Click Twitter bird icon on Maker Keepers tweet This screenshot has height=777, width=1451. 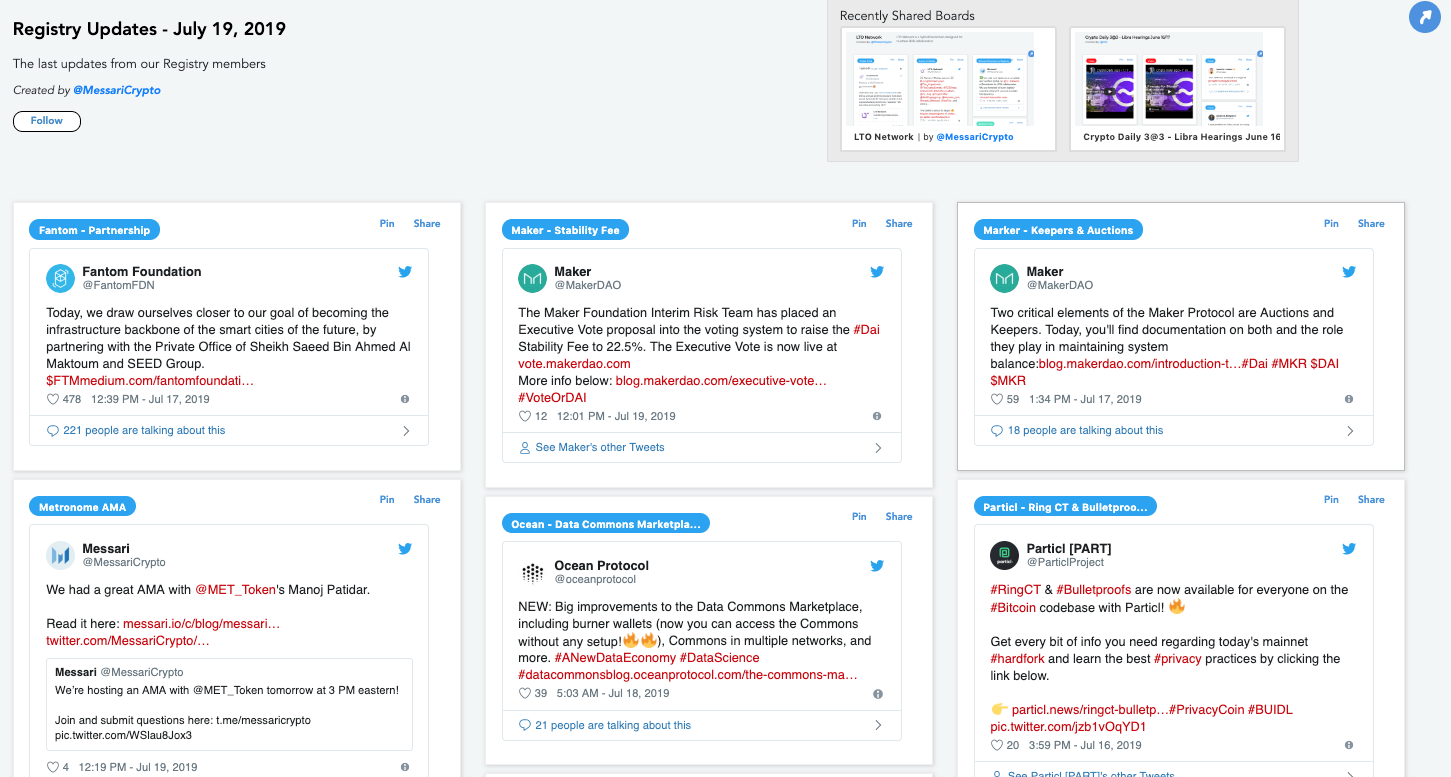click(x=1349, y=271)
